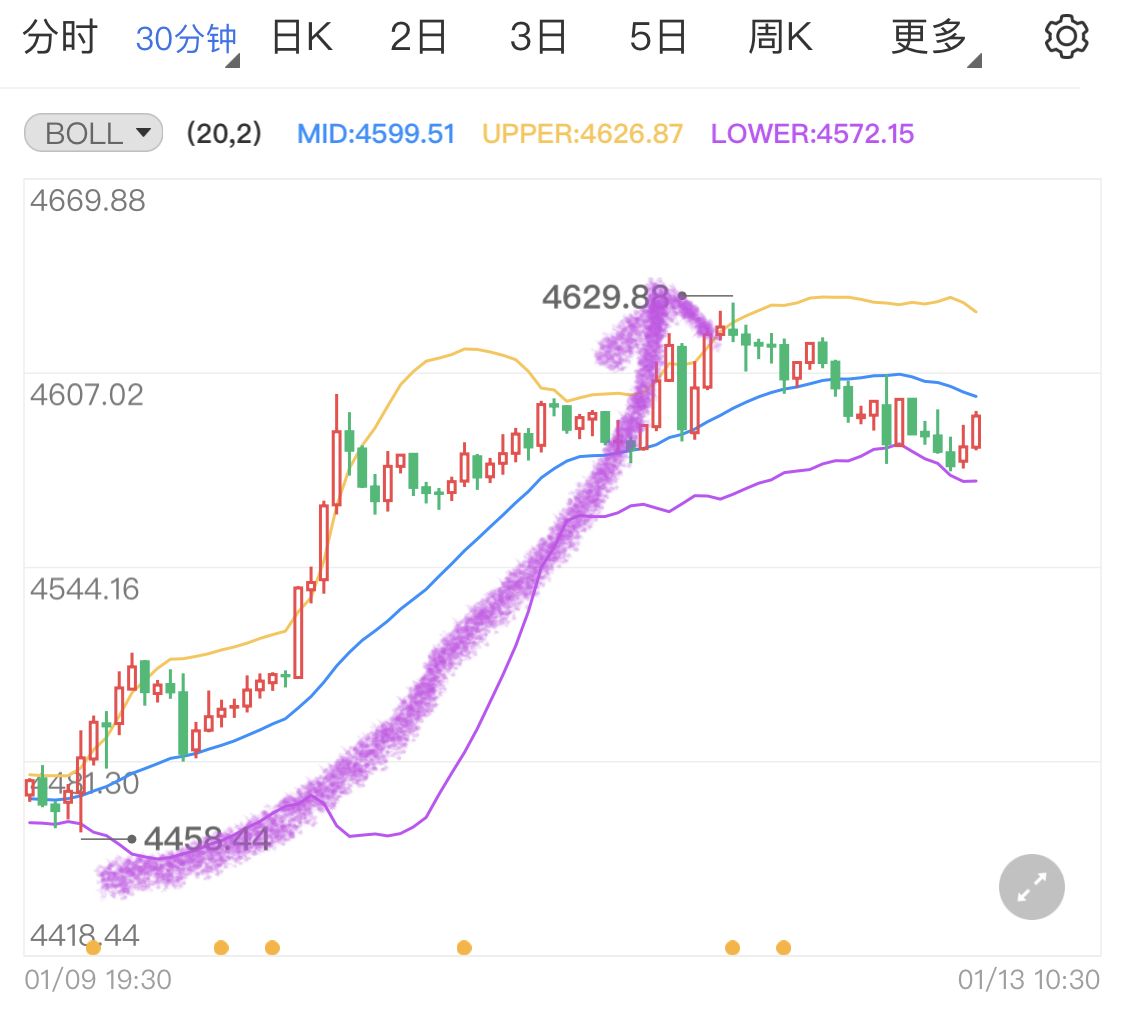Switch to the 日K tab
The height and width of the screenshot is (1009, 1125).
click(x=302, y=37)
